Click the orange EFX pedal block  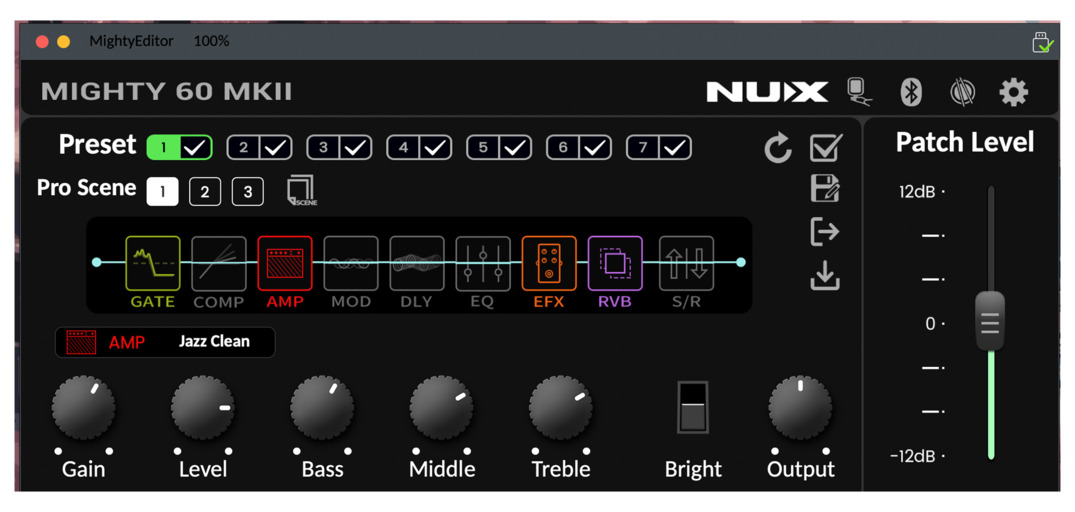548,264
